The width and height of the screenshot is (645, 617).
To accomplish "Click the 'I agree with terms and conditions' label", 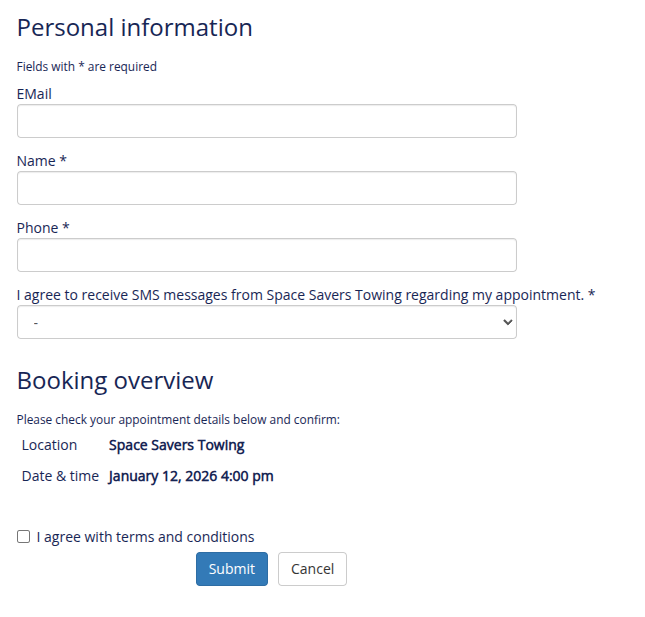I will pos(145,537).
